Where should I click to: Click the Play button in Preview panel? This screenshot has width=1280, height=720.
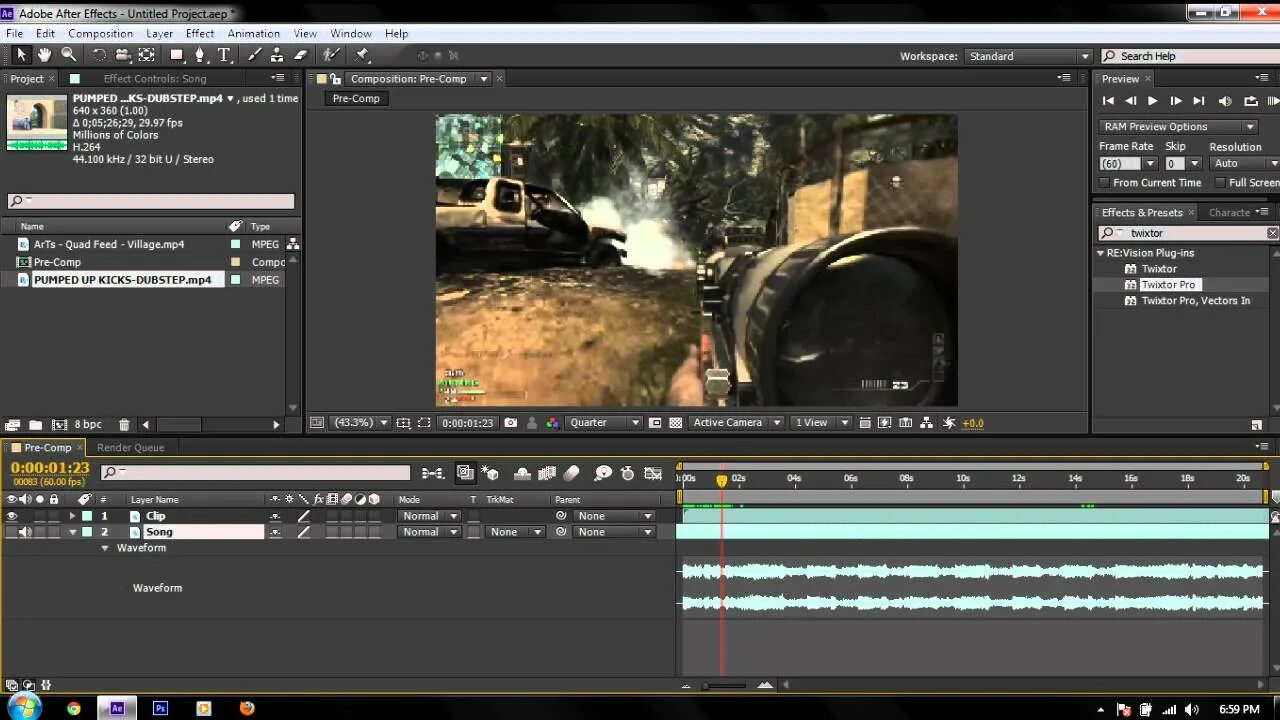1152,101
